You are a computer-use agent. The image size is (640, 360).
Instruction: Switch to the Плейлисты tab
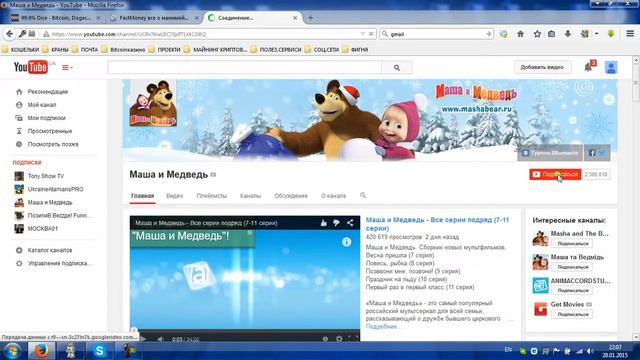point(211,196)
